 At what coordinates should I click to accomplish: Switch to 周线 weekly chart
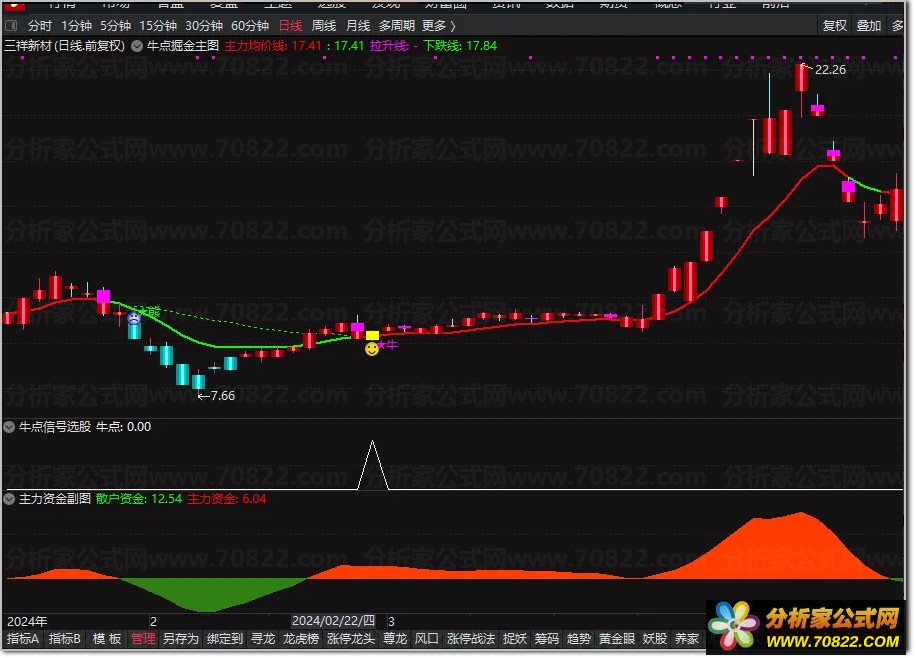click(324, 26)
